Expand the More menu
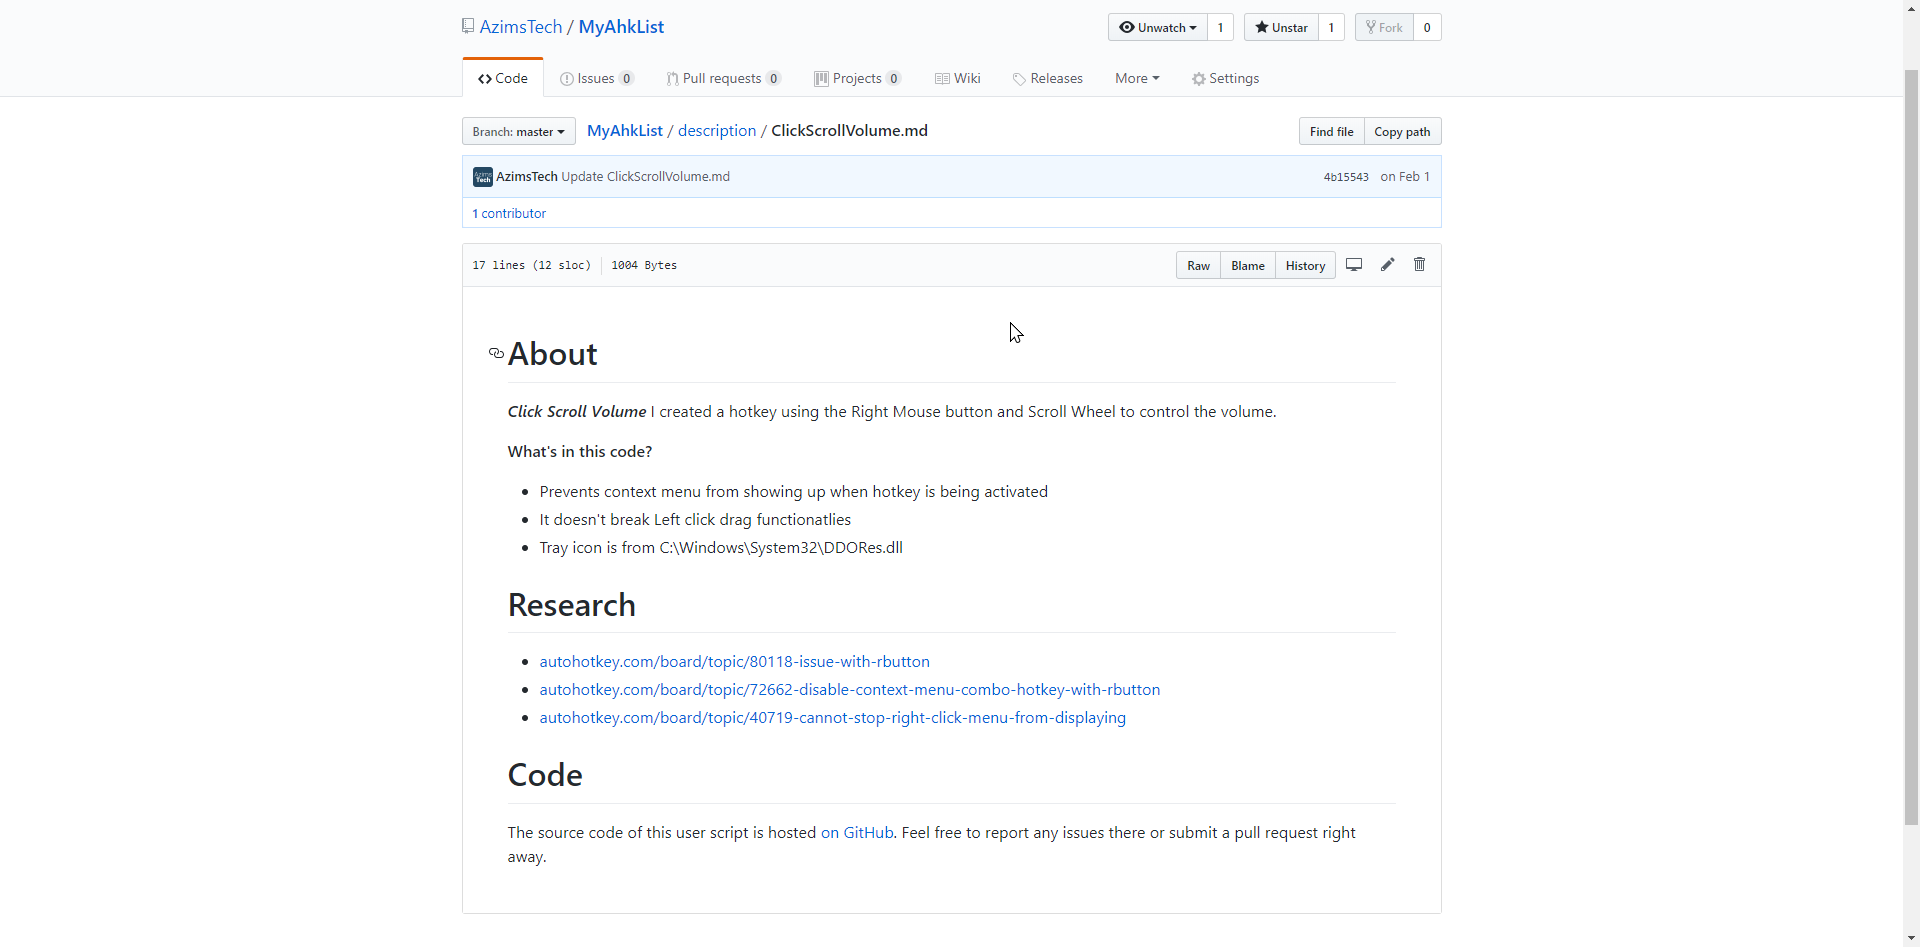Image resolution: width=1920 pixels, height=947 pixels. (1137, 78)
